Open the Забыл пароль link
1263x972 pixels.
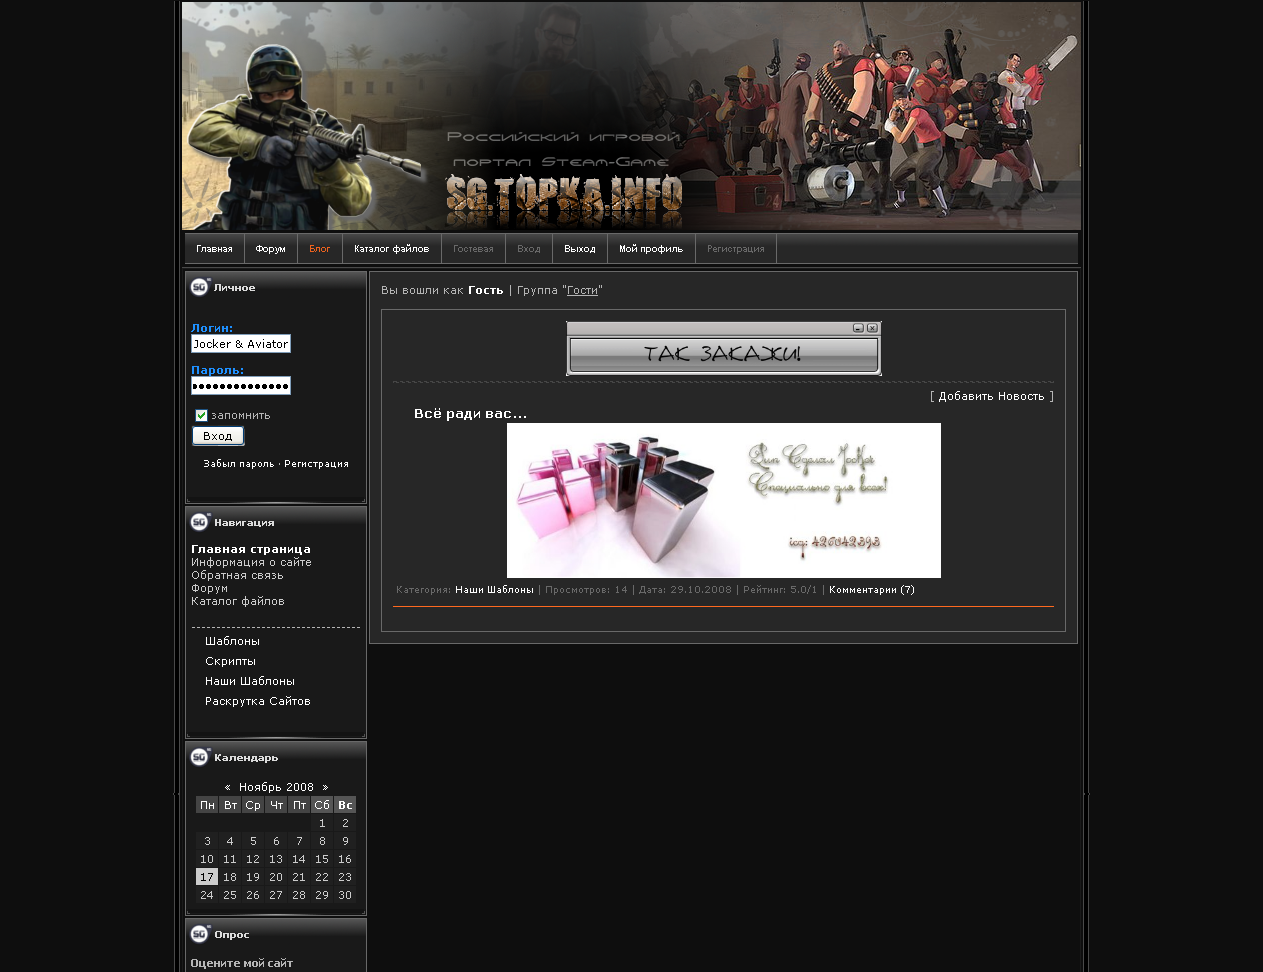(238, 464)
